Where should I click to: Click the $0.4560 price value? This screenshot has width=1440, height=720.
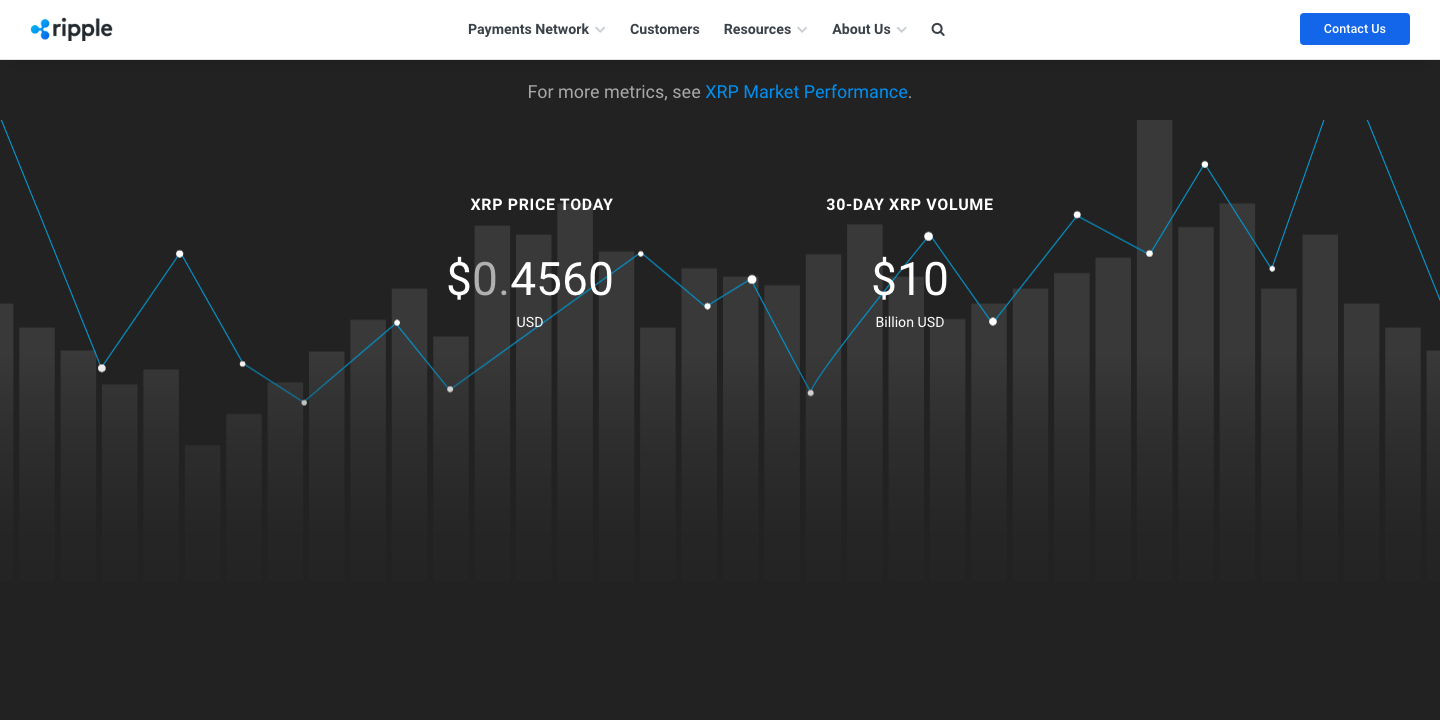530,279
